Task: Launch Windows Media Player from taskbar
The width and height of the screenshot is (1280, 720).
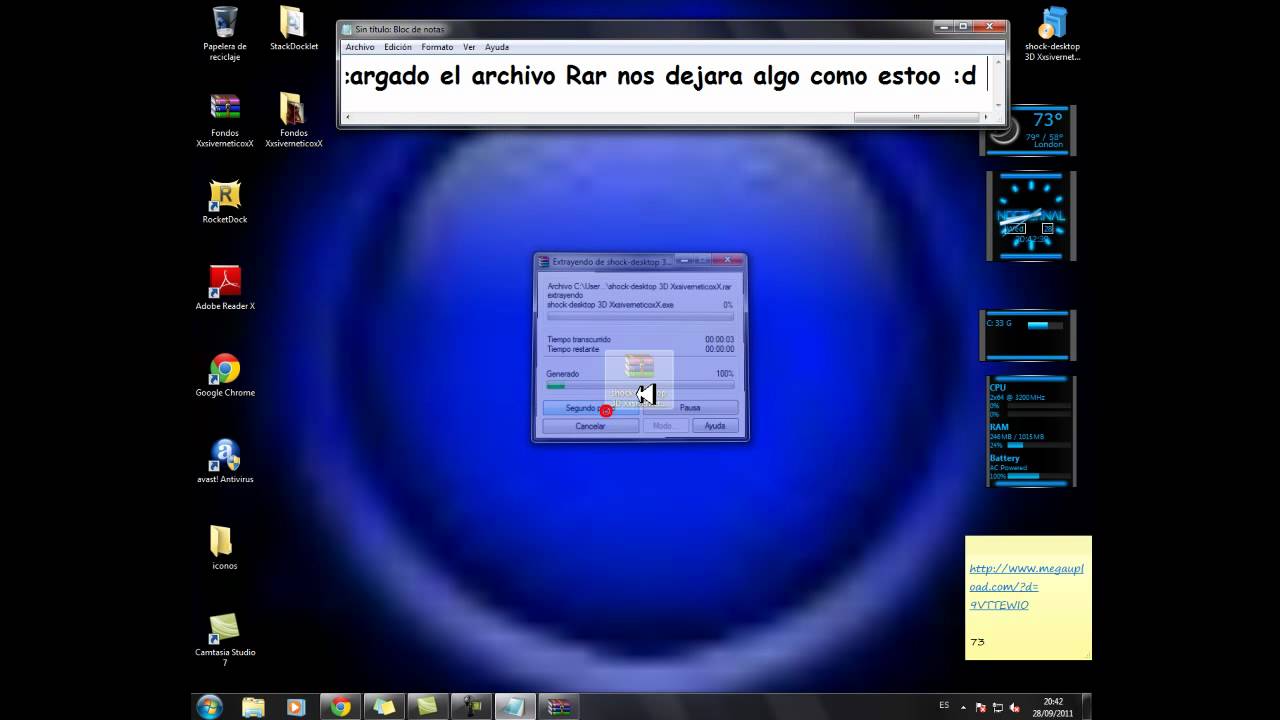Action: point(295,706)
